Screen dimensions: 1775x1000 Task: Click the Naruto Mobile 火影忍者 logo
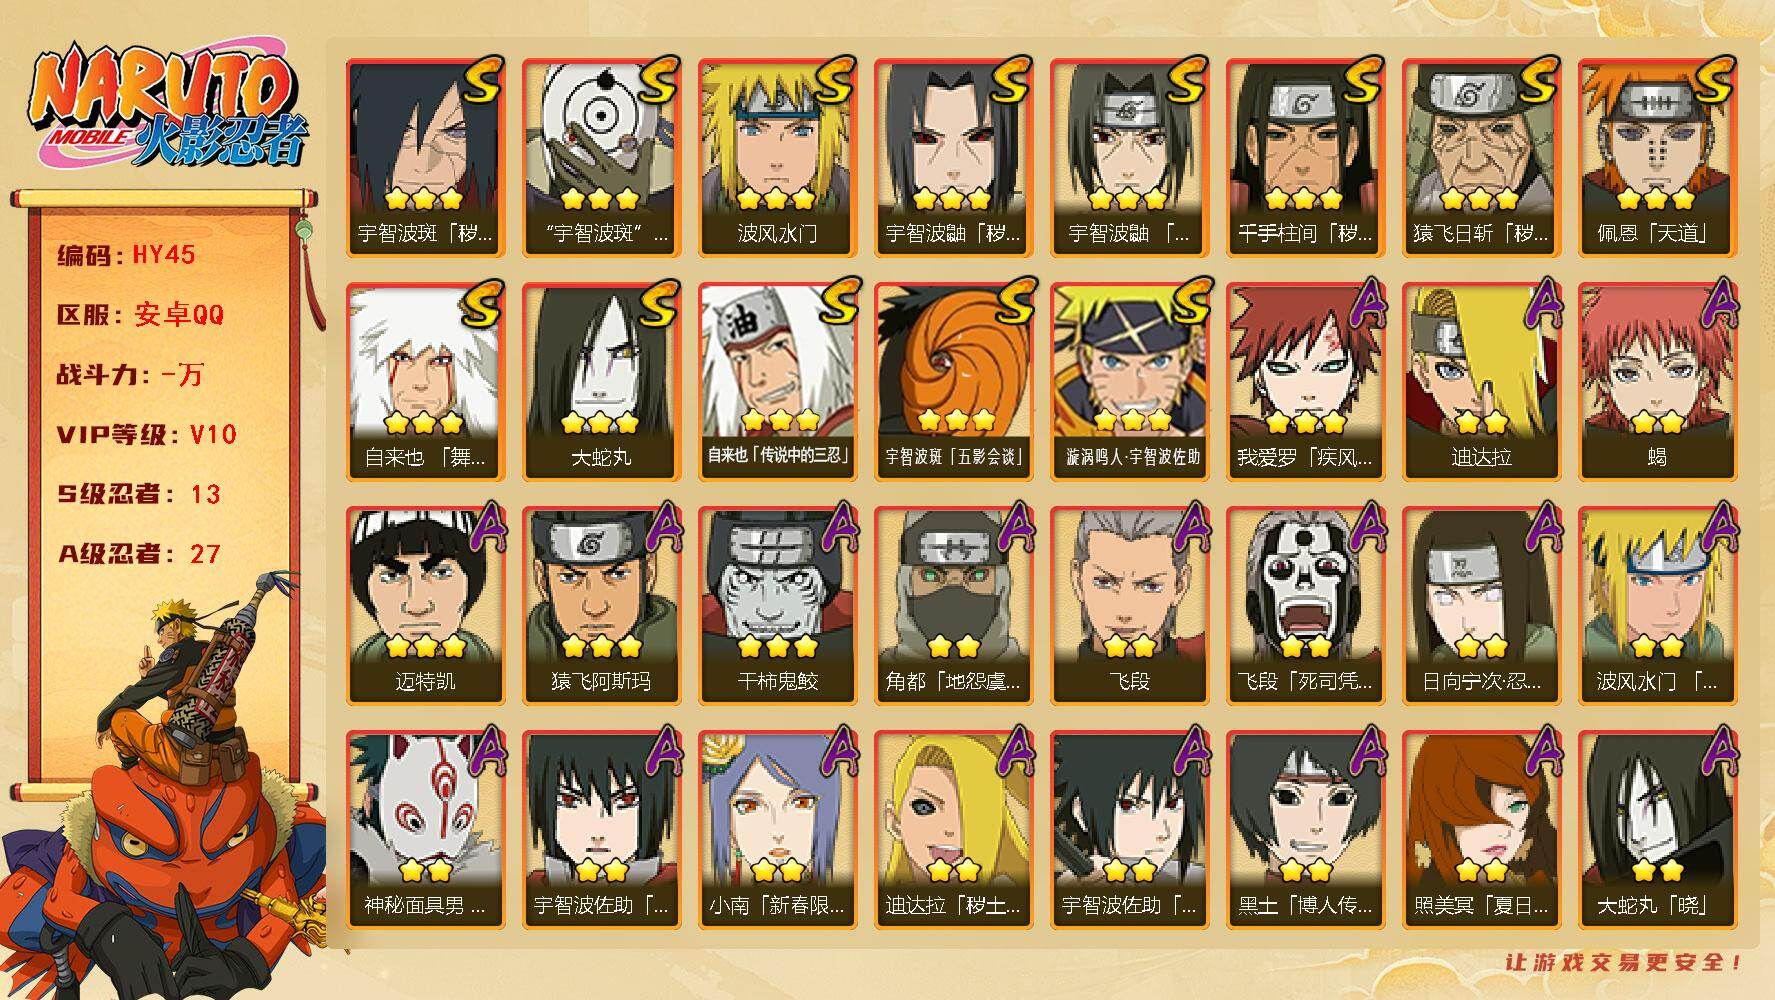tap(167, 108)
